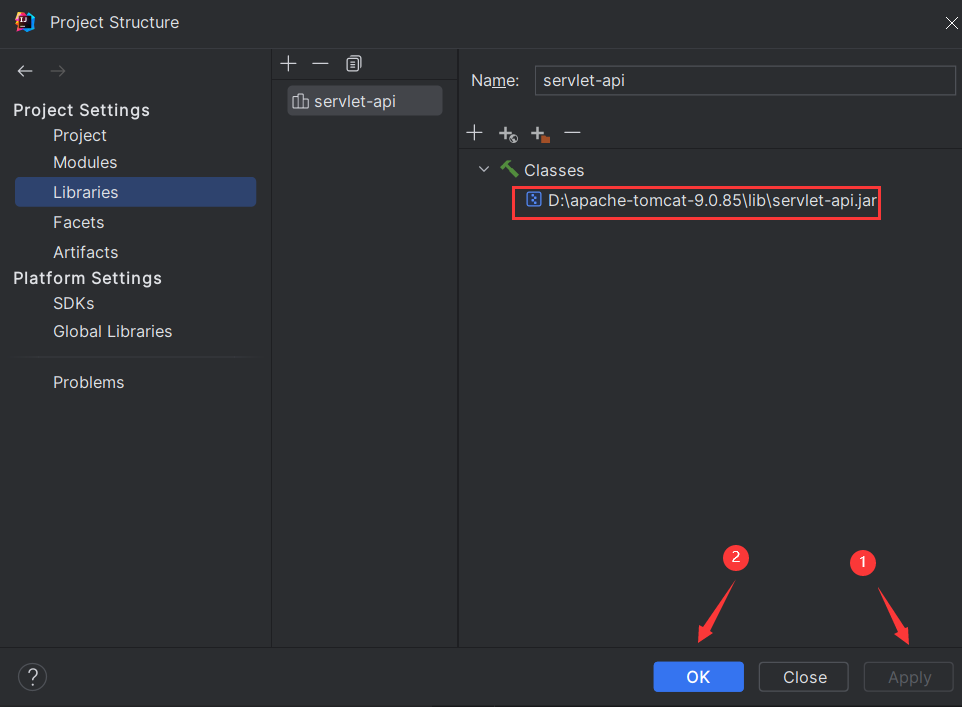Open the SDKs platform settings
The height and width of the screenshot is (707, 962).
pyautogui.click(x=74, y=304)
